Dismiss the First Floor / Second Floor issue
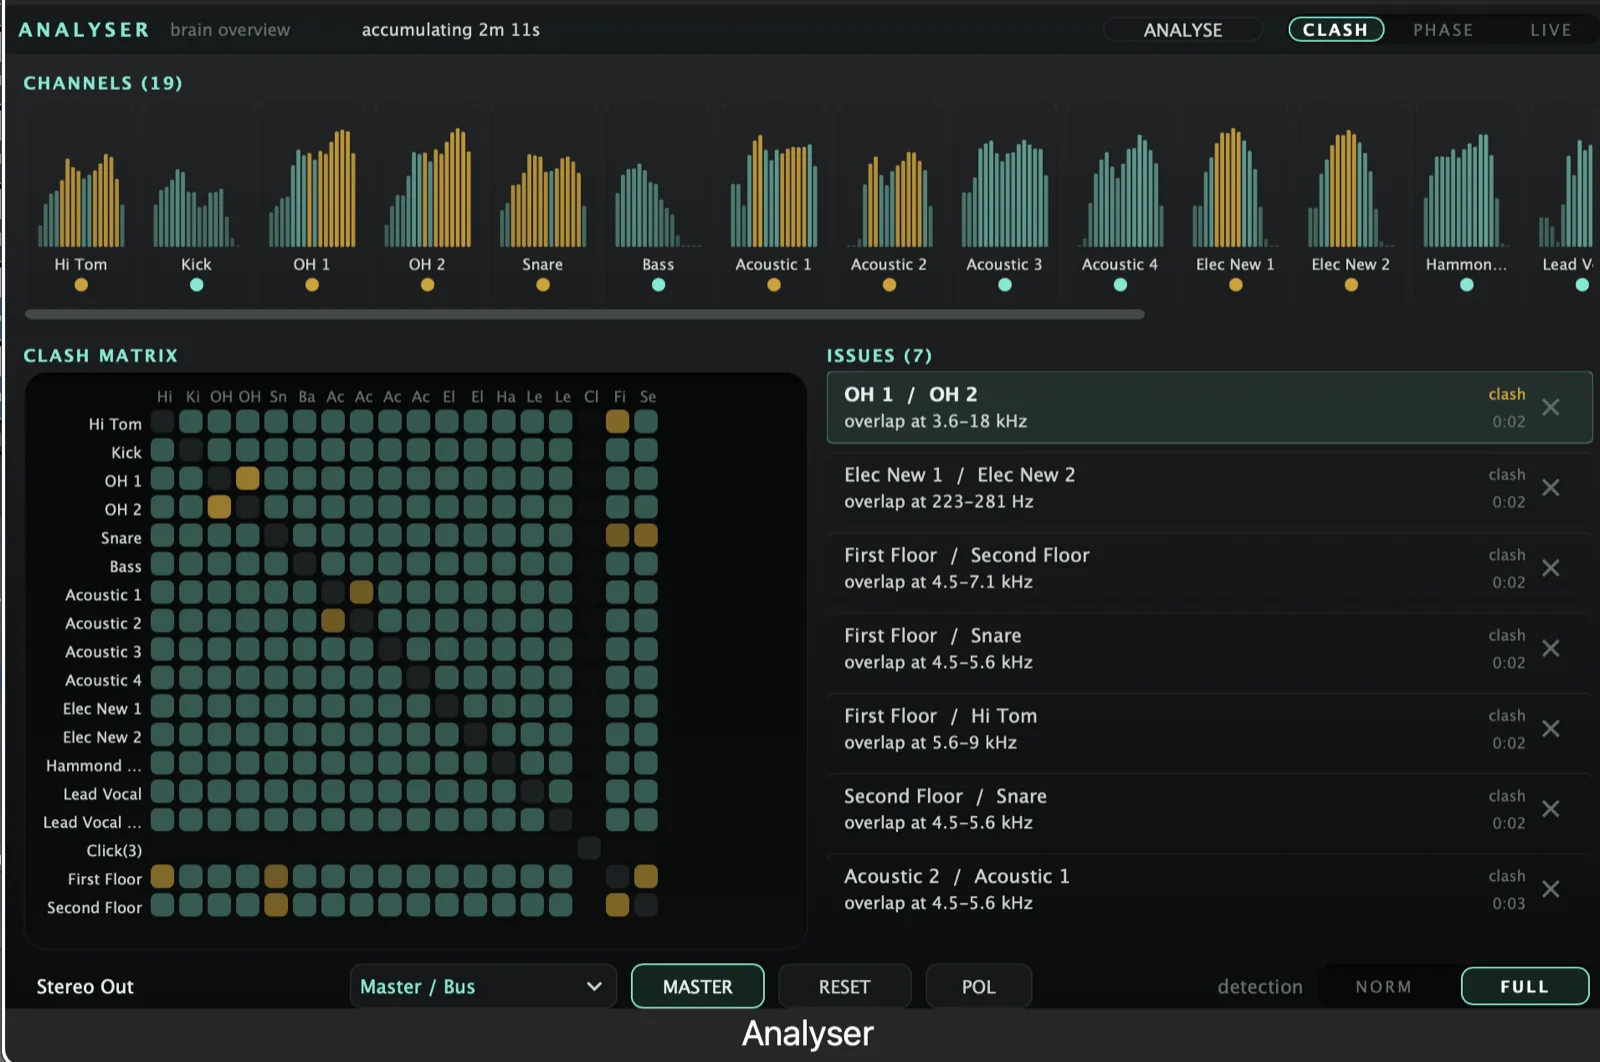Screen dimensions: 1600x1062 (1550, 568)
